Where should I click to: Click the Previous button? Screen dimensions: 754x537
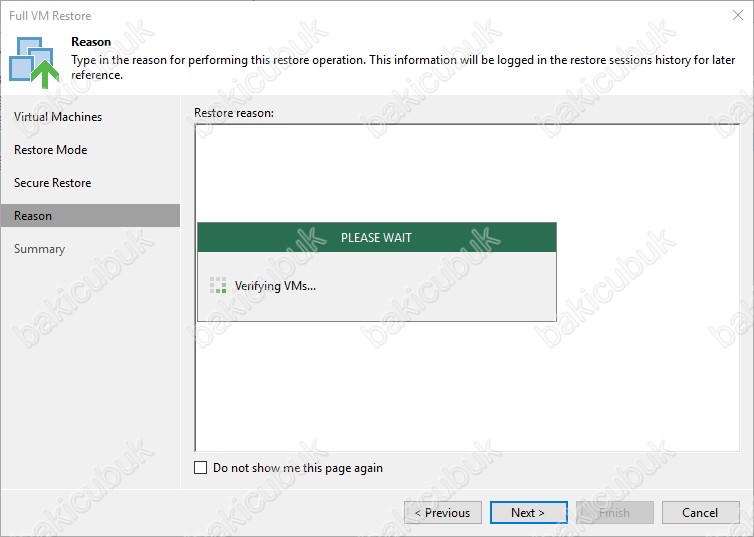pyautogui.click(x=443, y=512)
